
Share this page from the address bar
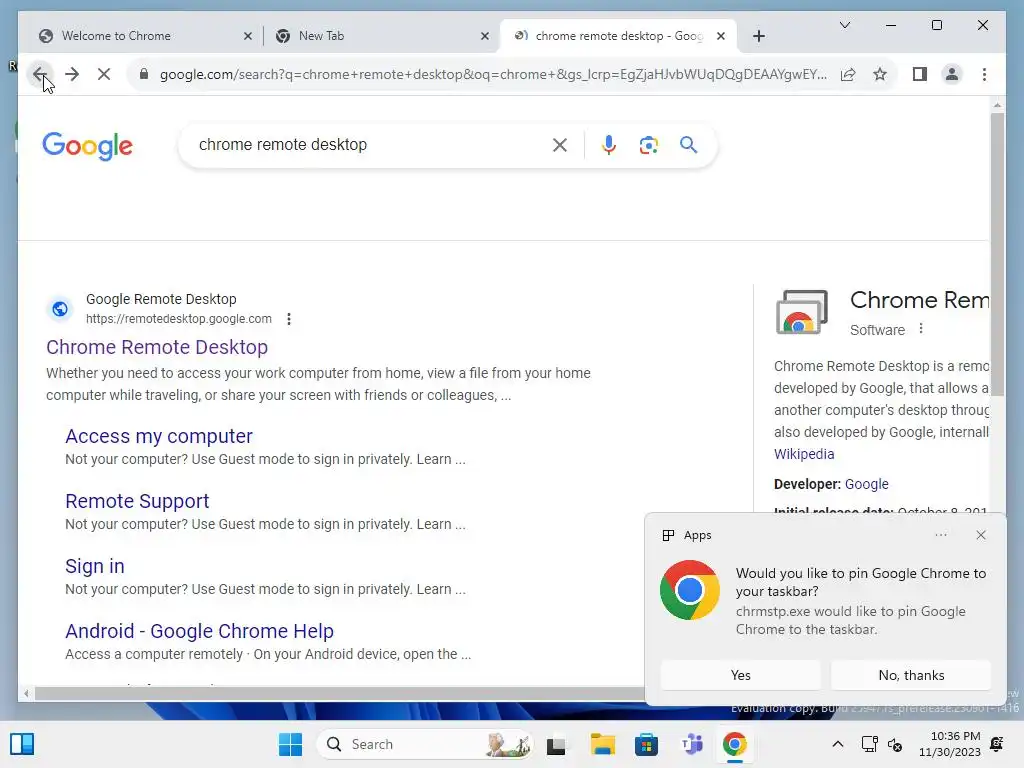click(x=848, y=74)
